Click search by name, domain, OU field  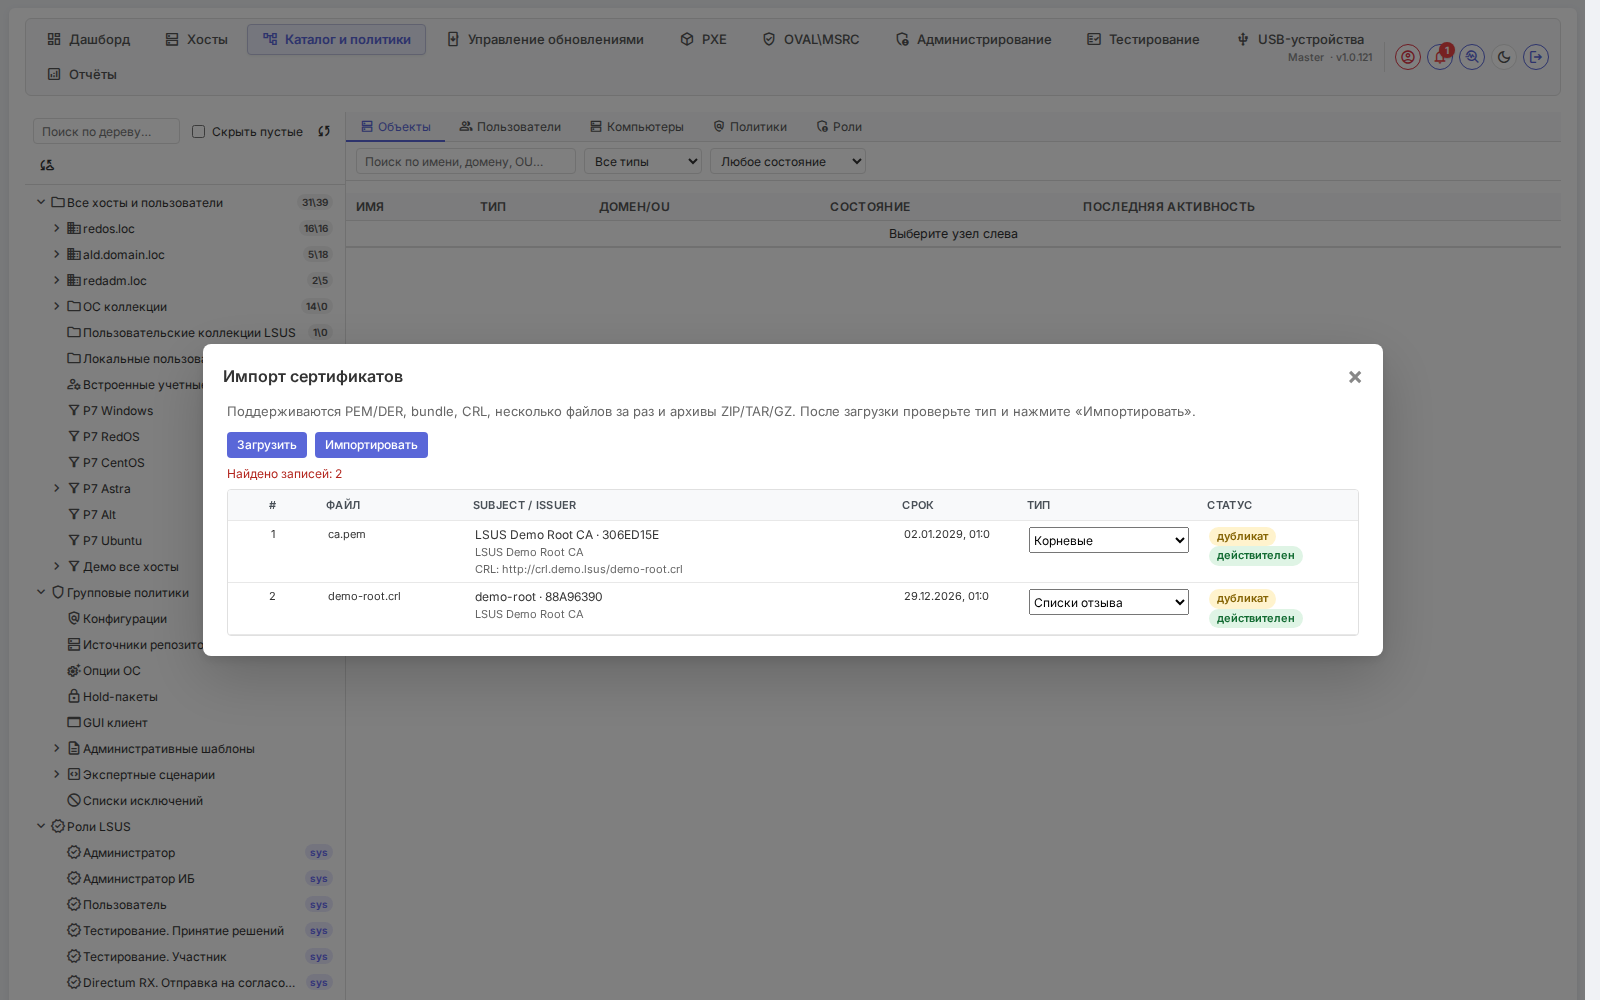[x=466, y=161]
